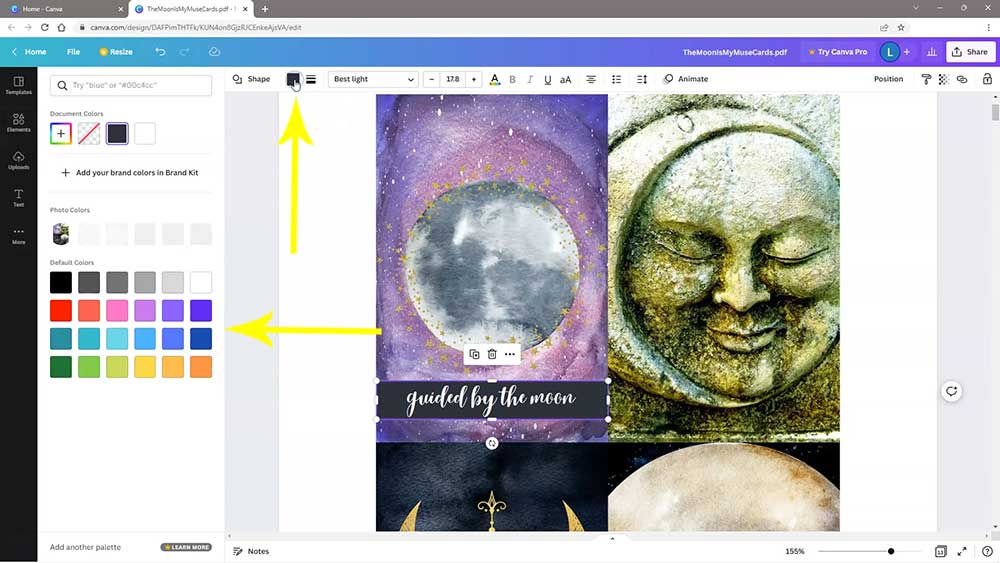Enter fullscreen presentation mode

[x=962, y=552]
